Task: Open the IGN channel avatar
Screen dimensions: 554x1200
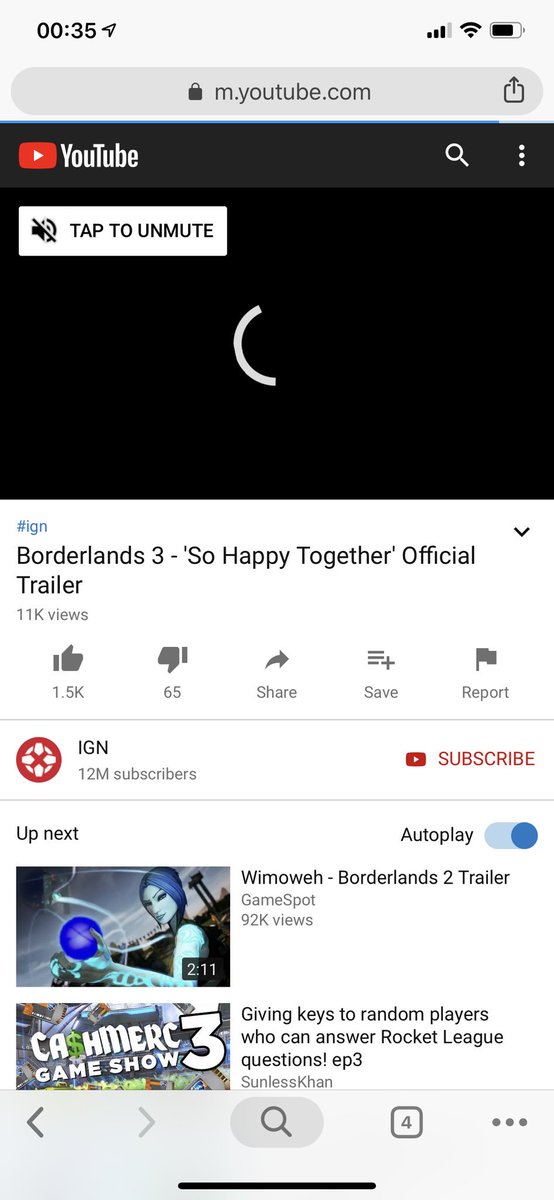Action: [x=39, y=760]
